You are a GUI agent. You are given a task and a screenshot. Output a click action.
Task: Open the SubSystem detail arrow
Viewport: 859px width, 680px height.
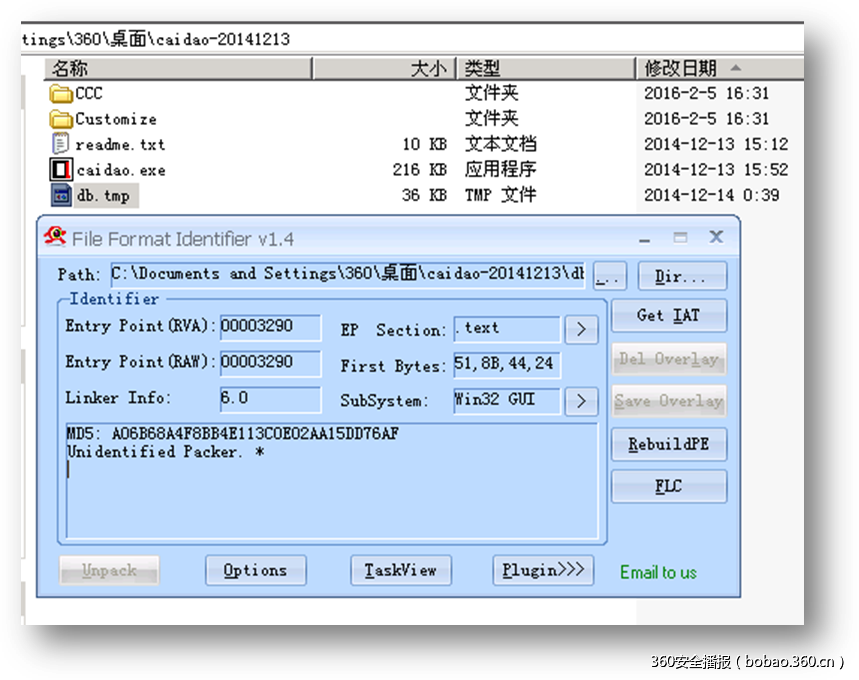tap(579, 401)
